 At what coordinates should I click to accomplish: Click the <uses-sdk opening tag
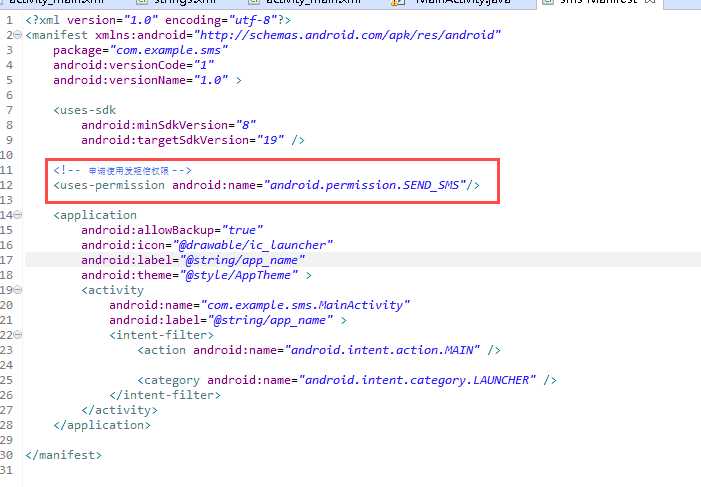(x=84, y=110)
